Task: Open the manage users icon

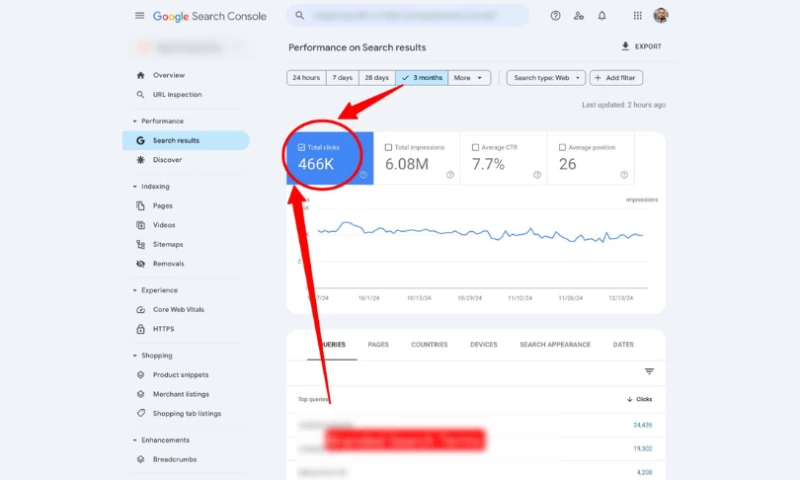Action: pos(578,16)
